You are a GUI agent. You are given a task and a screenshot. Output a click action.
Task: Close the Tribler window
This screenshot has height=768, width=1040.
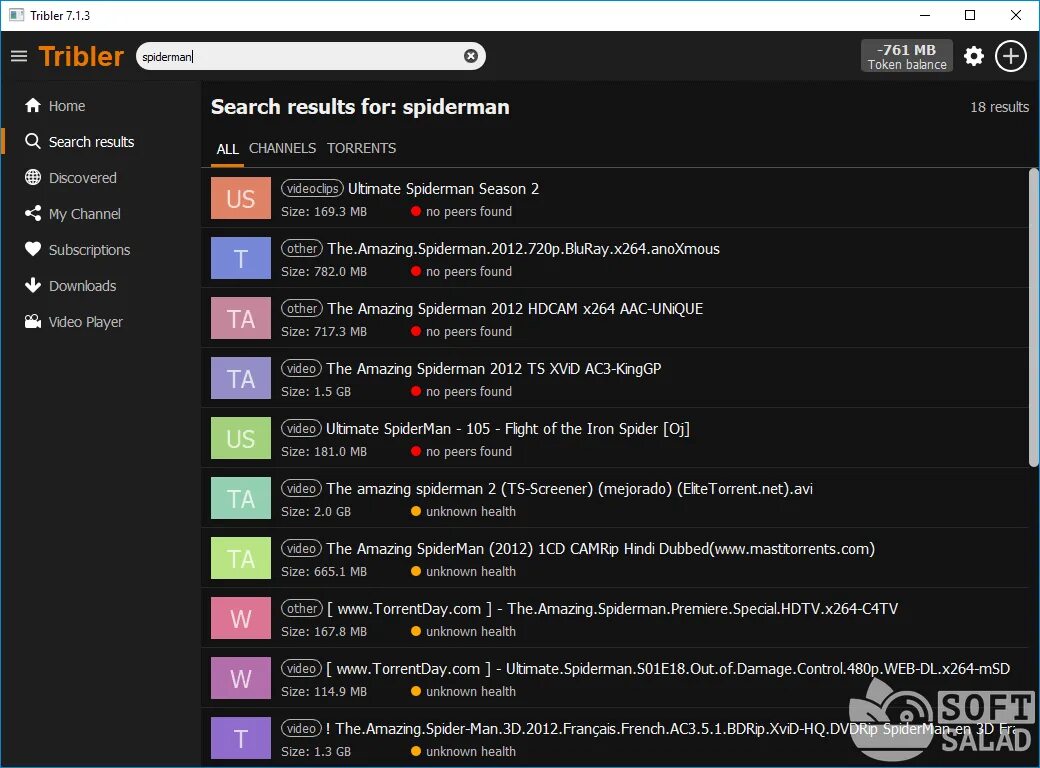pyautogui.click(x=1015, y=15)
